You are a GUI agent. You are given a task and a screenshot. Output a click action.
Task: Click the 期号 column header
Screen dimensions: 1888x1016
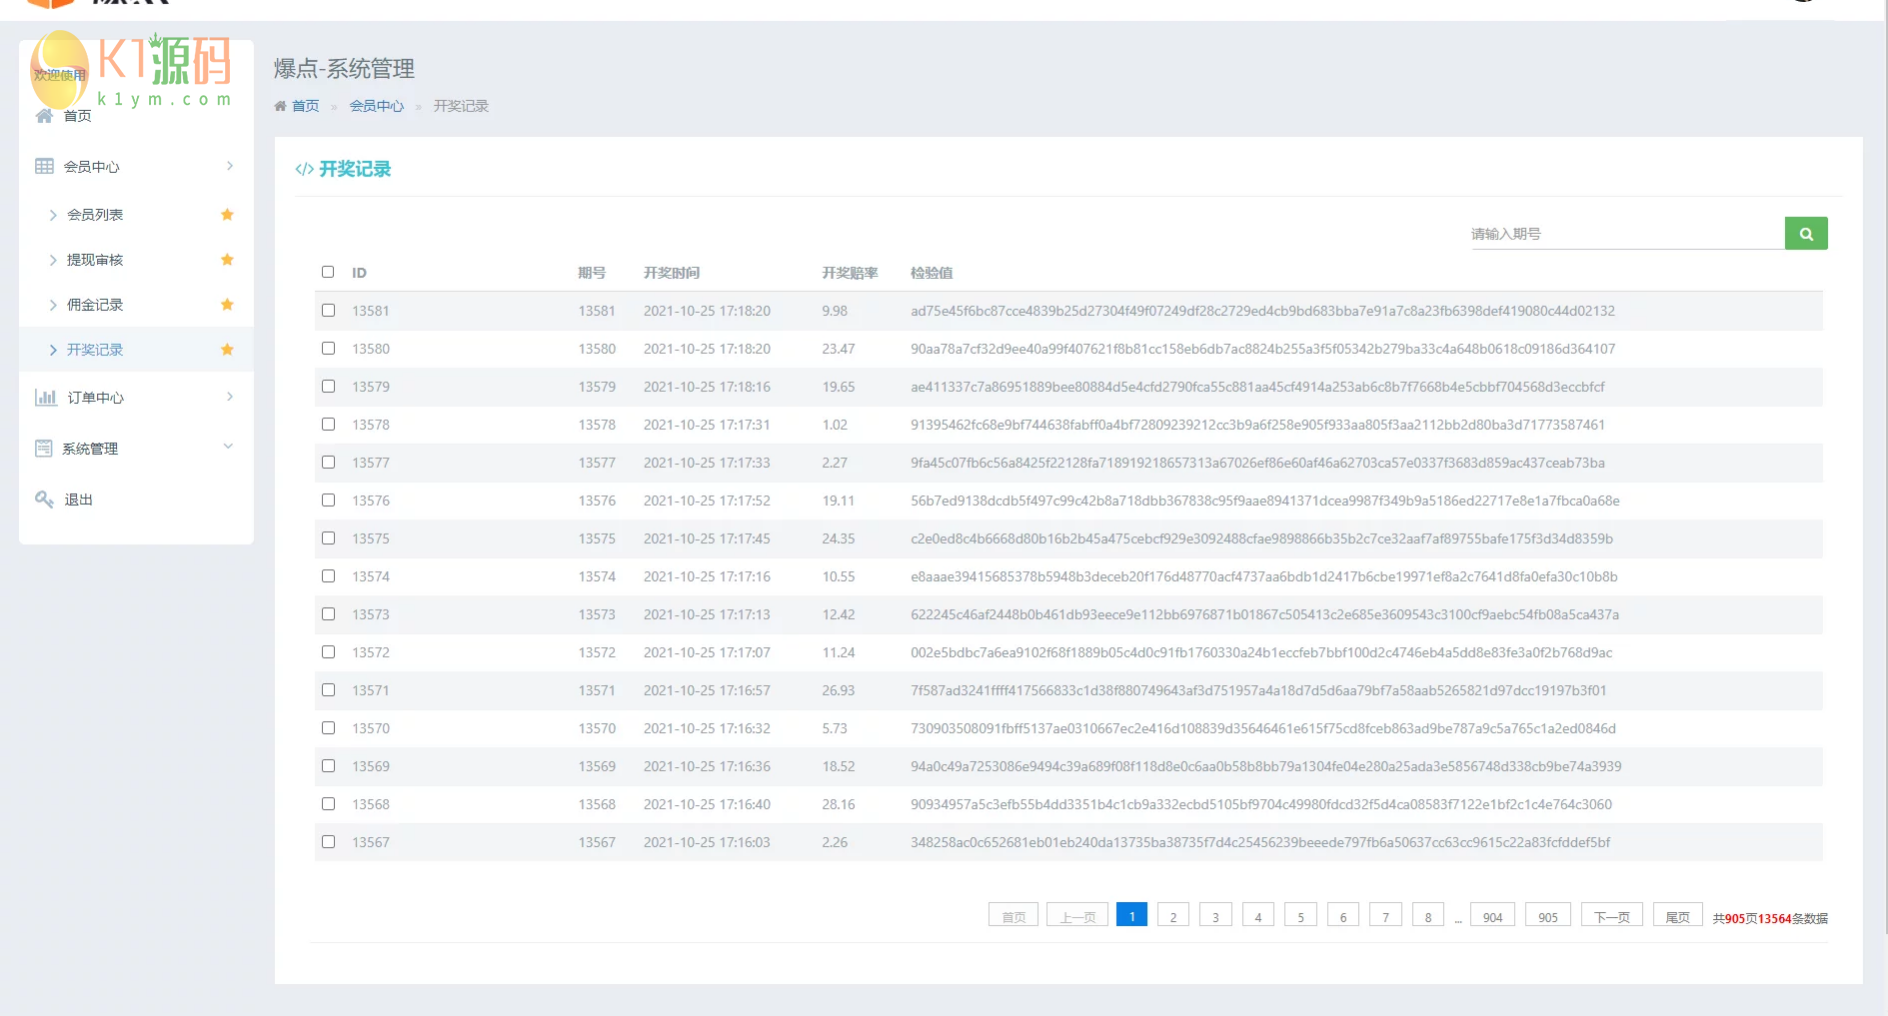tap(592, 273)
